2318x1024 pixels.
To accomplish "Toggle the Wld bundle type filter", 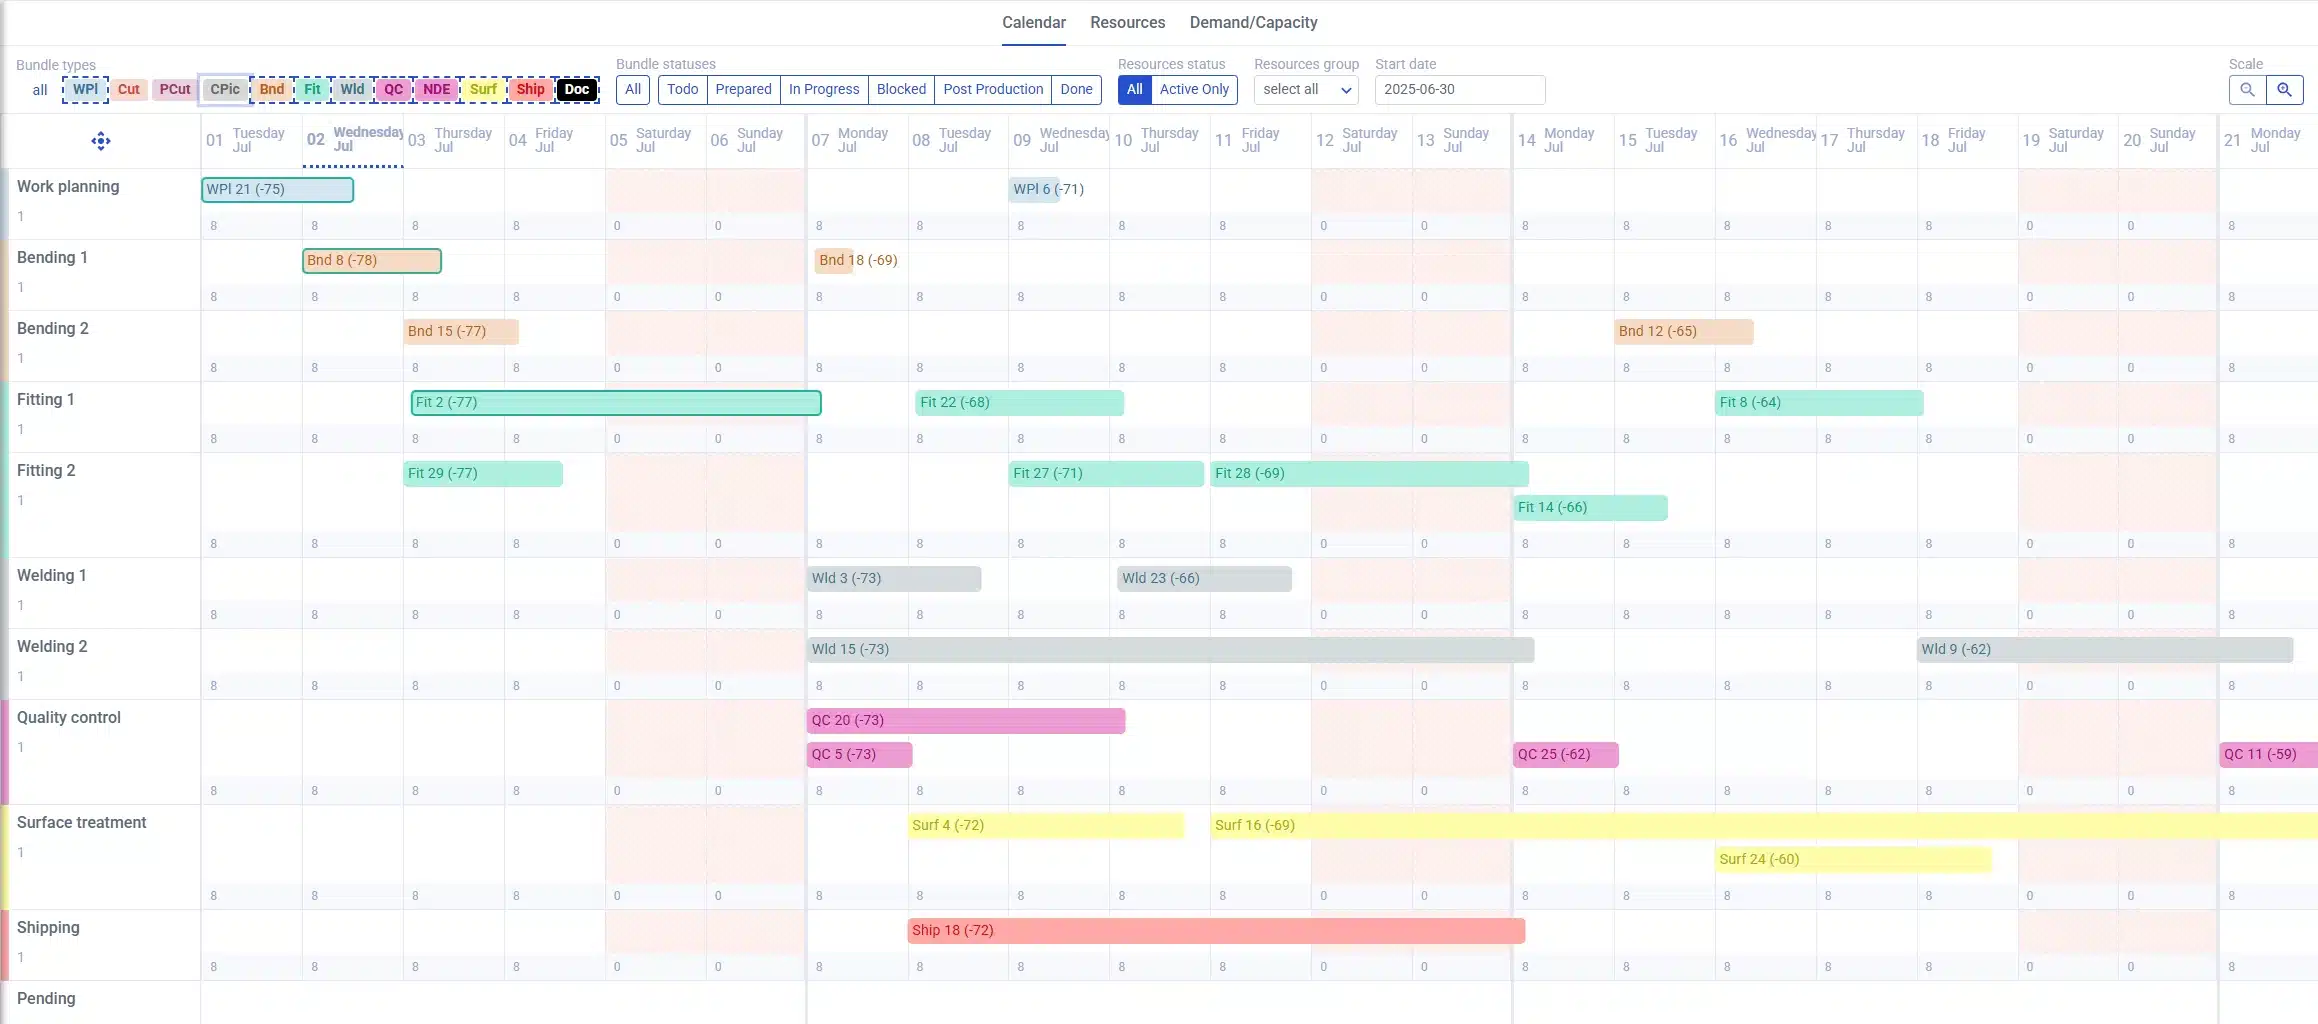I will [352, 89].
